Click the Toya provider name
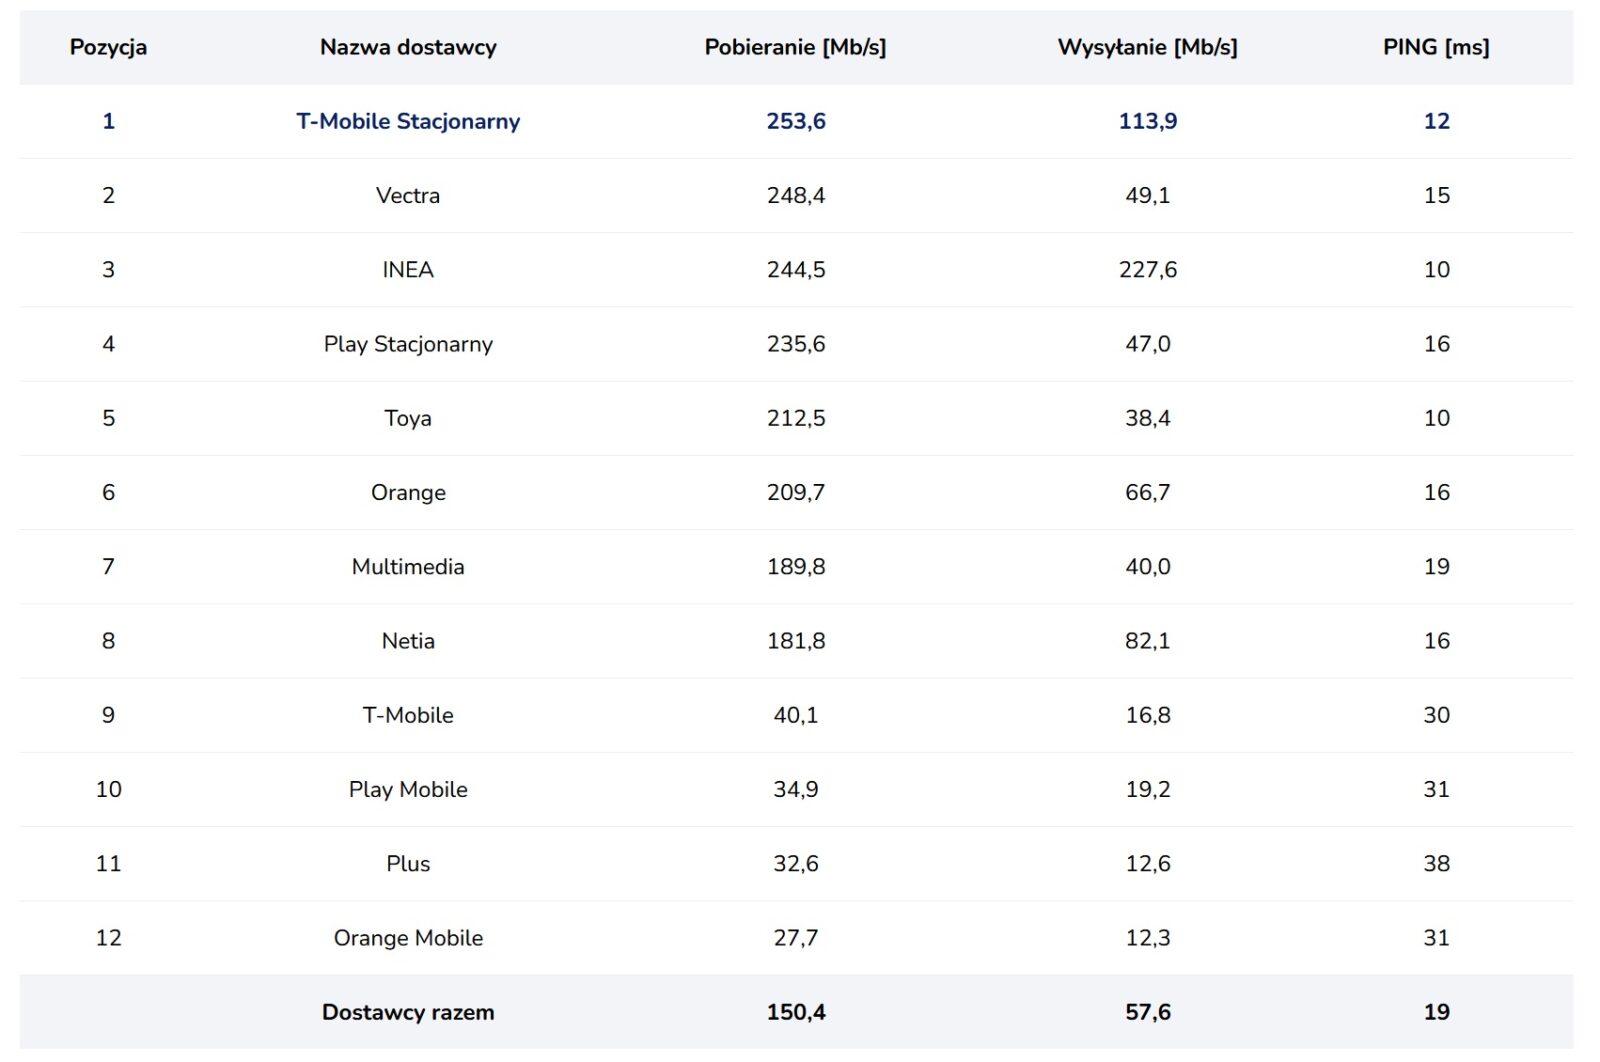This screenshot has width=1600, height=1062. (x=408, y=418)
